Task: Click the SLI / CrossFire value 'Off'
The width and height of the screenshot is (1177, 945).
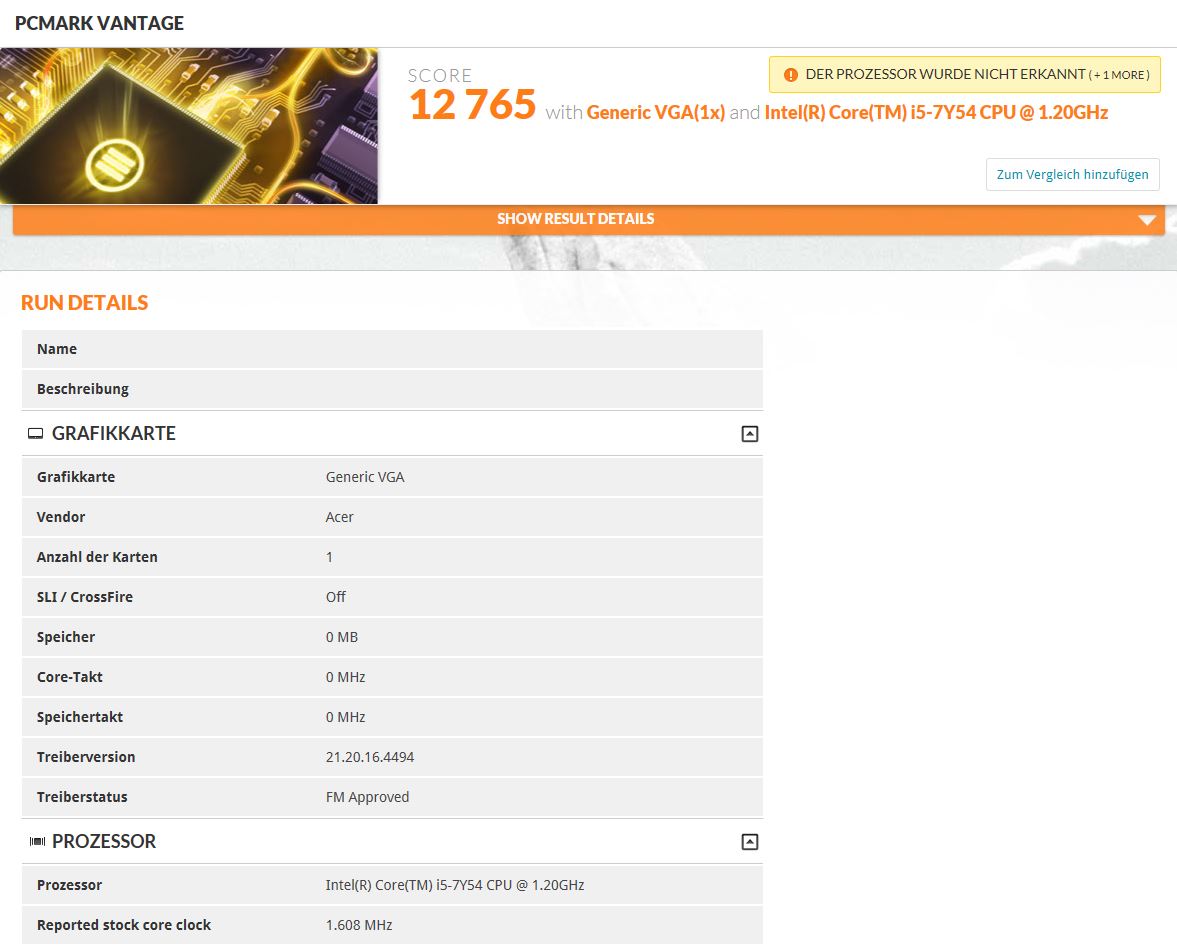Action: point(336,597)
